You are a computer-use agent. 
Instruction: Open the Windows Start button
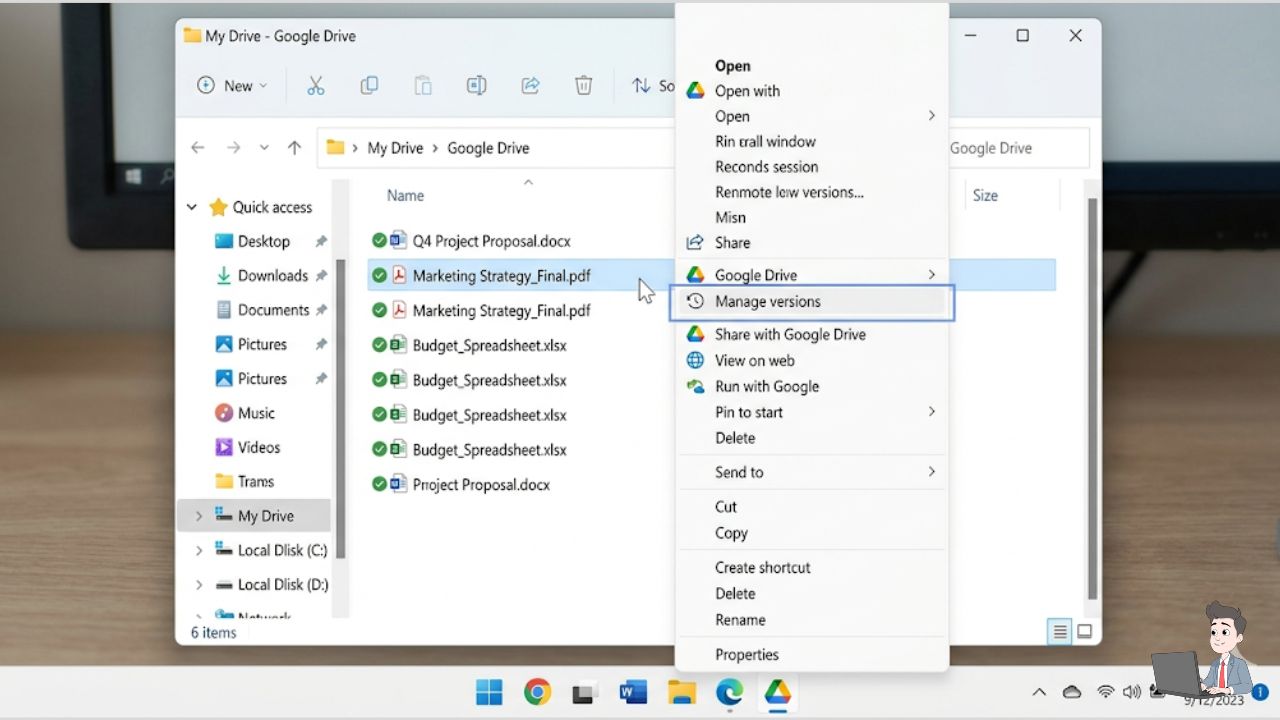point(489,692)
